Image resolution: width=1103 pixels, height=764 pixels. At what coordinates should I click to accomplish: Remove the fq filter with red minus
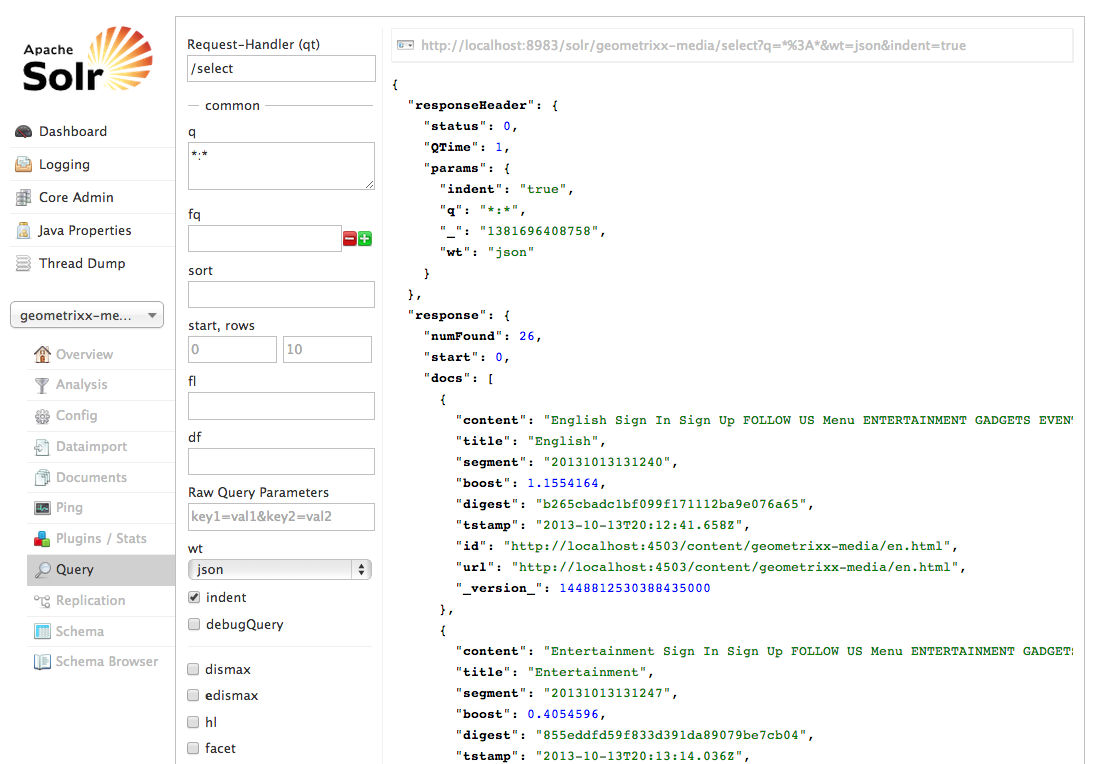(350, 238)
